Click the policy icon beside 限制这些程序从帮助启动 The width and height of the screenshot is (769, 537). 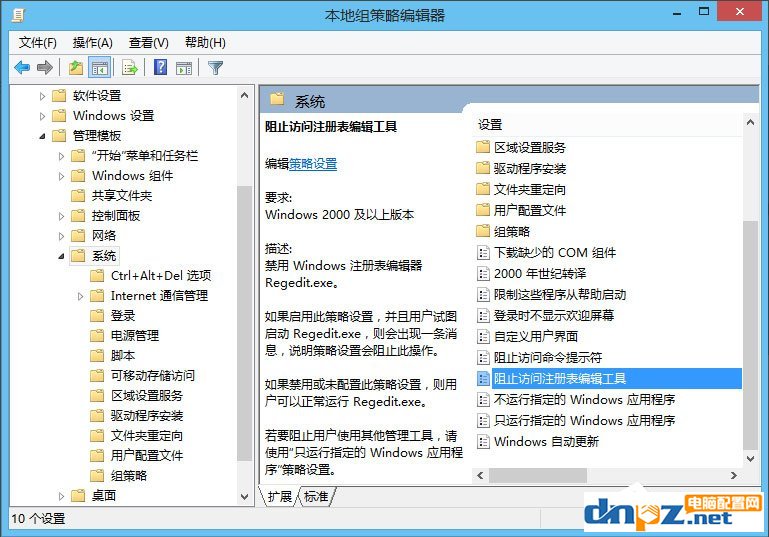pyautogui.click(x=483, y=295)
